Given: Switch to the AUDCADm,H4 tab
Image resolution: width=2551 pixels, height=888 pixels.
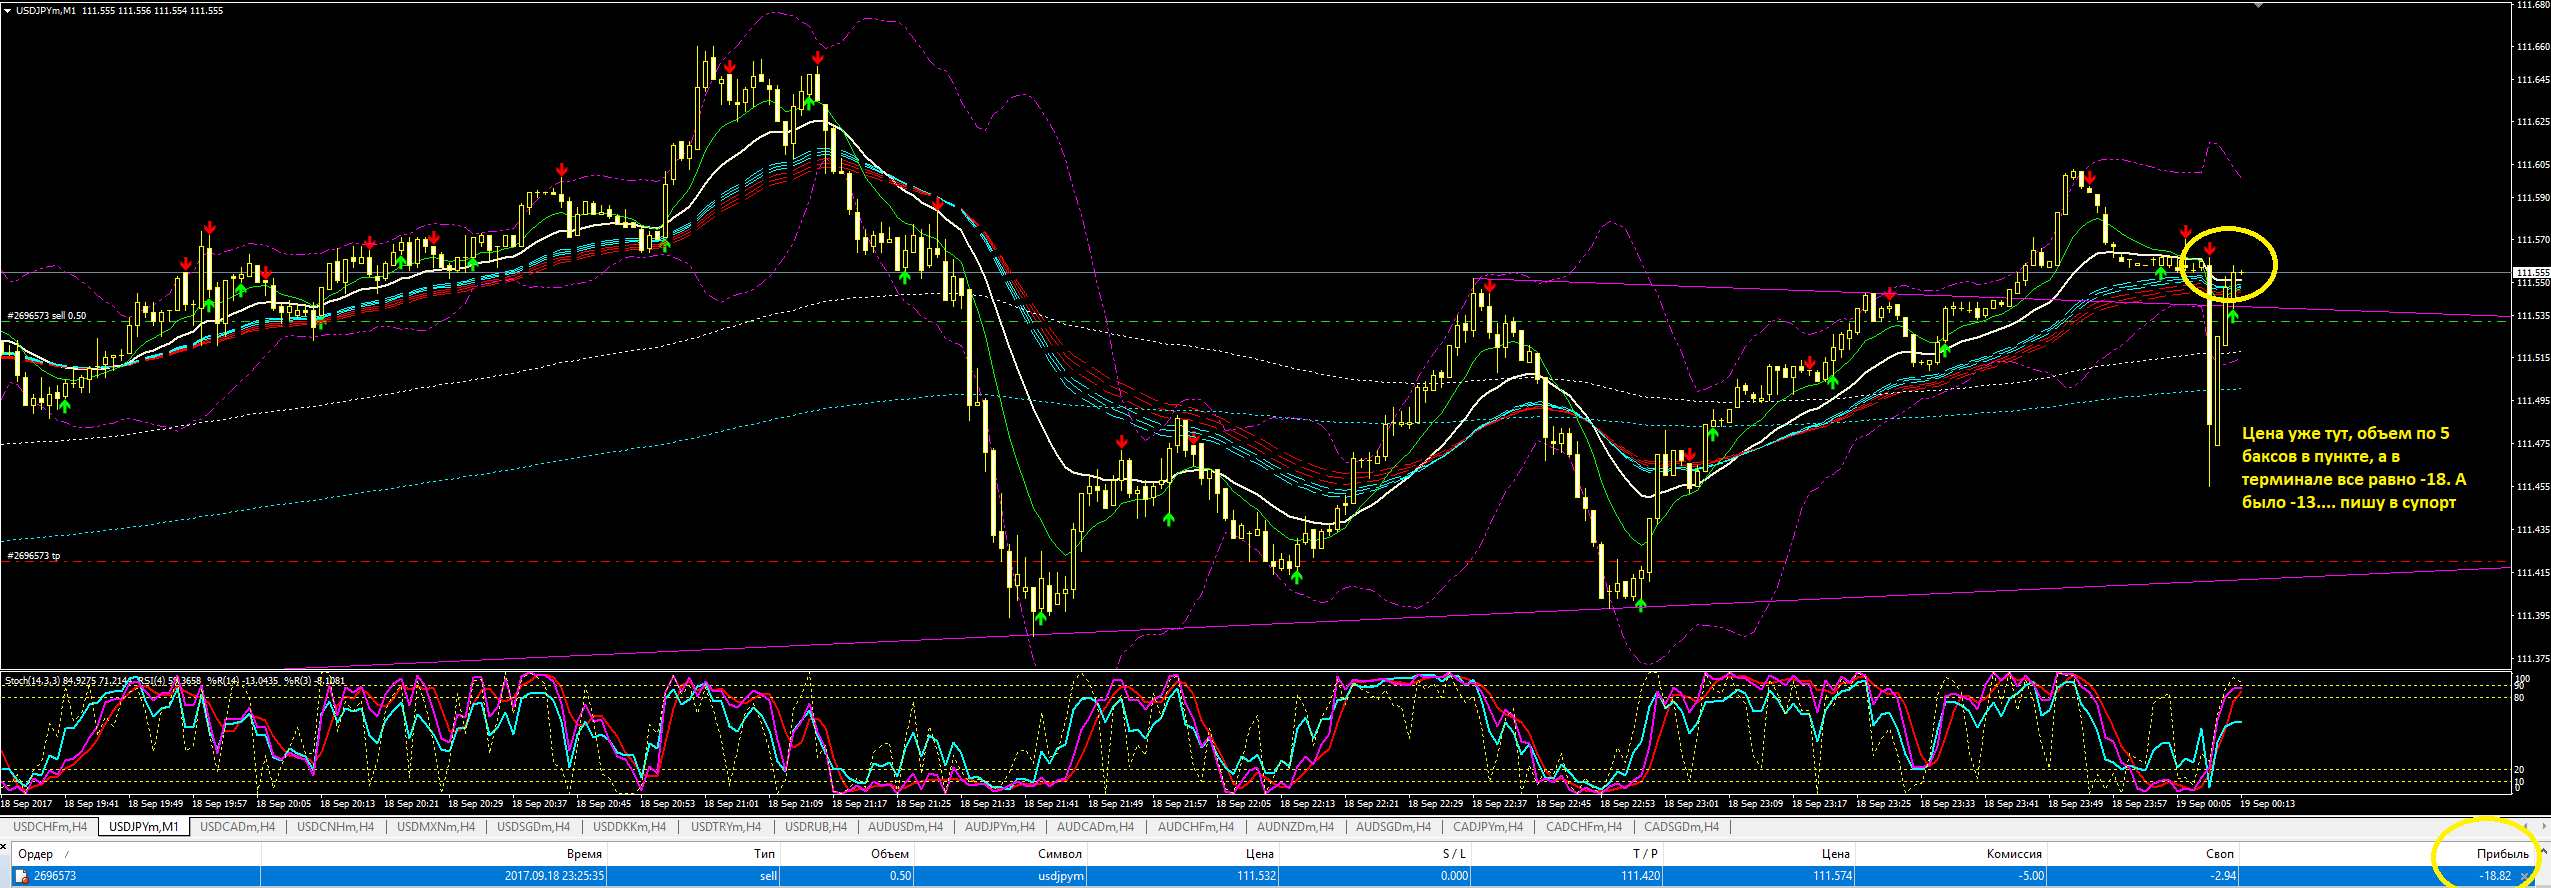Looking at the screenshot, I should click(1095, 827).
